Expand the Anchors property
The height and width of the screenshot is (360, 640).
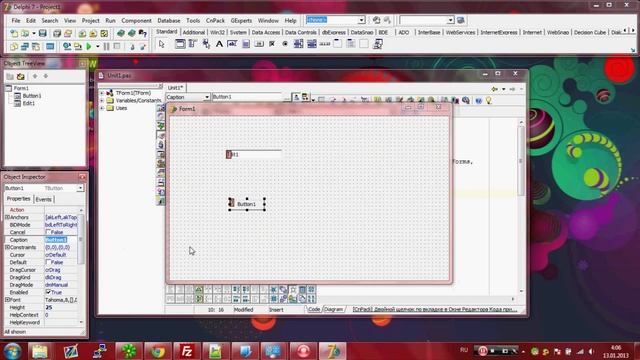(7, 217)
